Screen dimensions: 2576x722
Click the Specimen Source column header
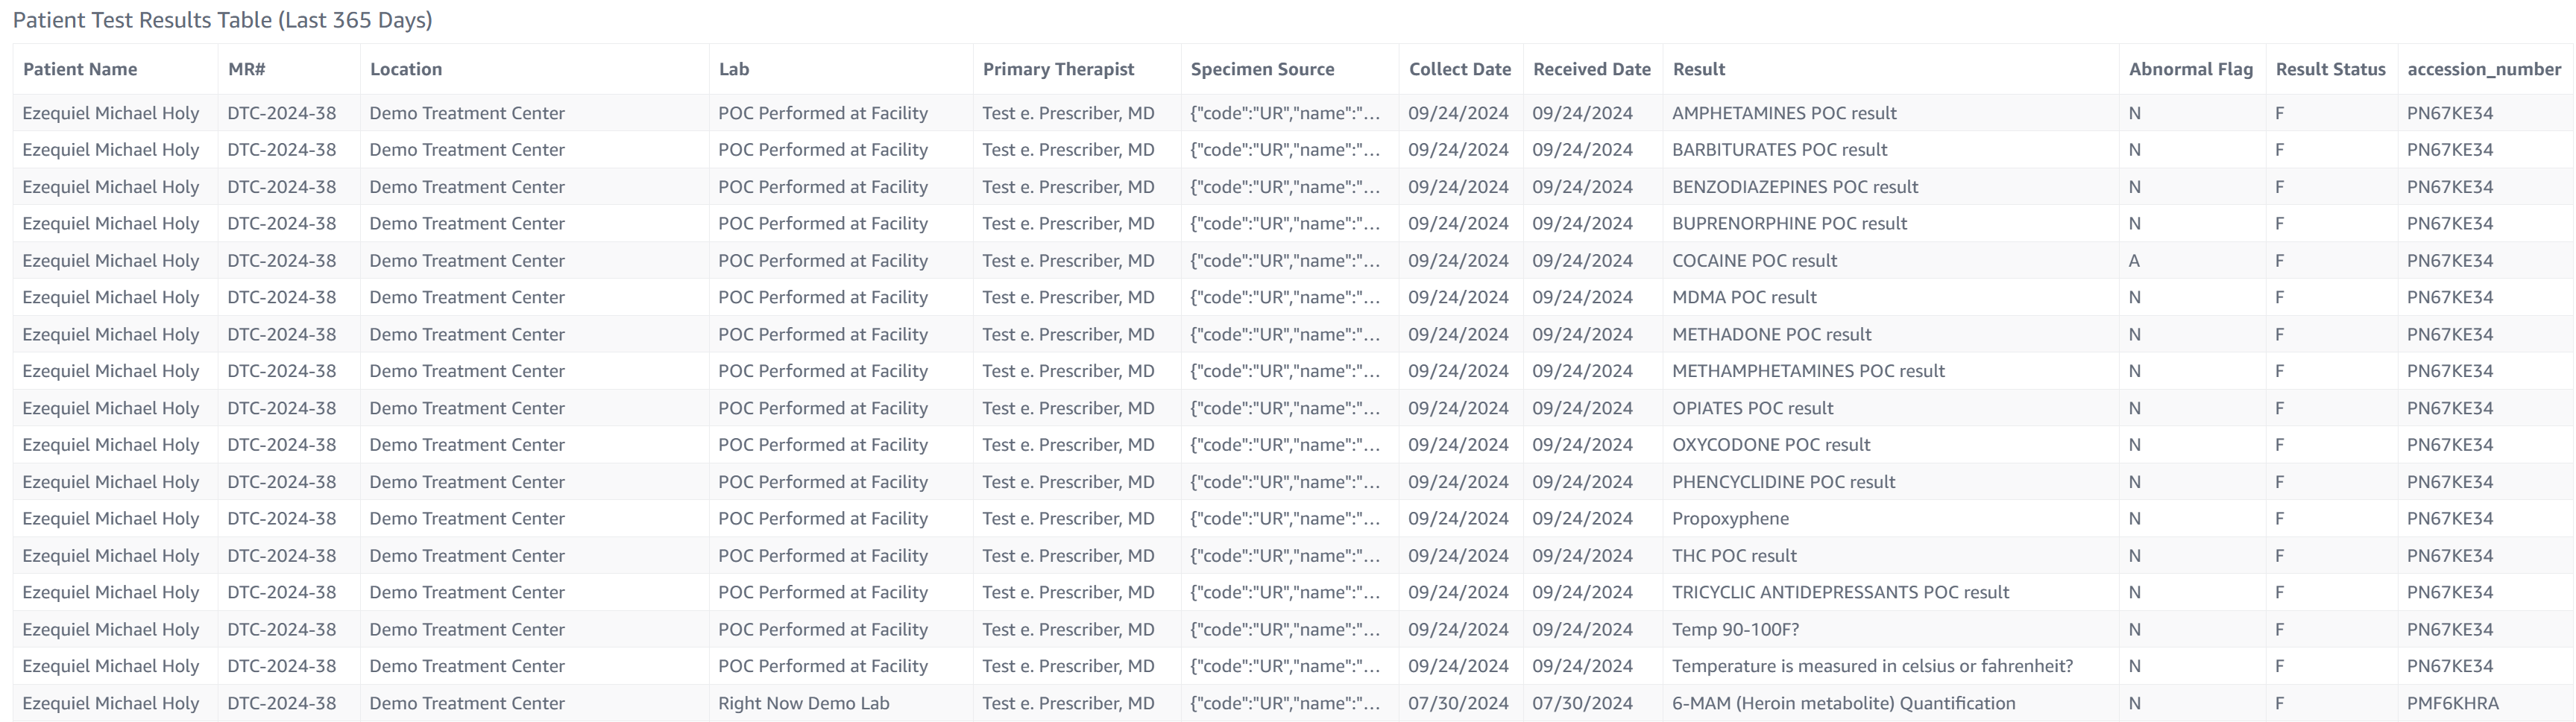point(1262,69)
